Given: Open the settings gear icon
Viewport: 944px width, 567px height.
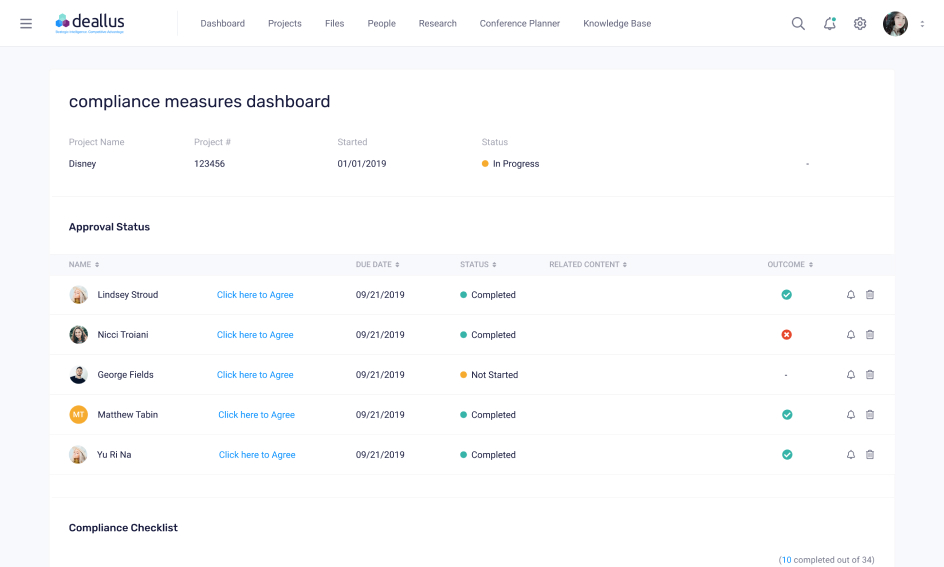Looking at the screenshot, I should 860,24.
